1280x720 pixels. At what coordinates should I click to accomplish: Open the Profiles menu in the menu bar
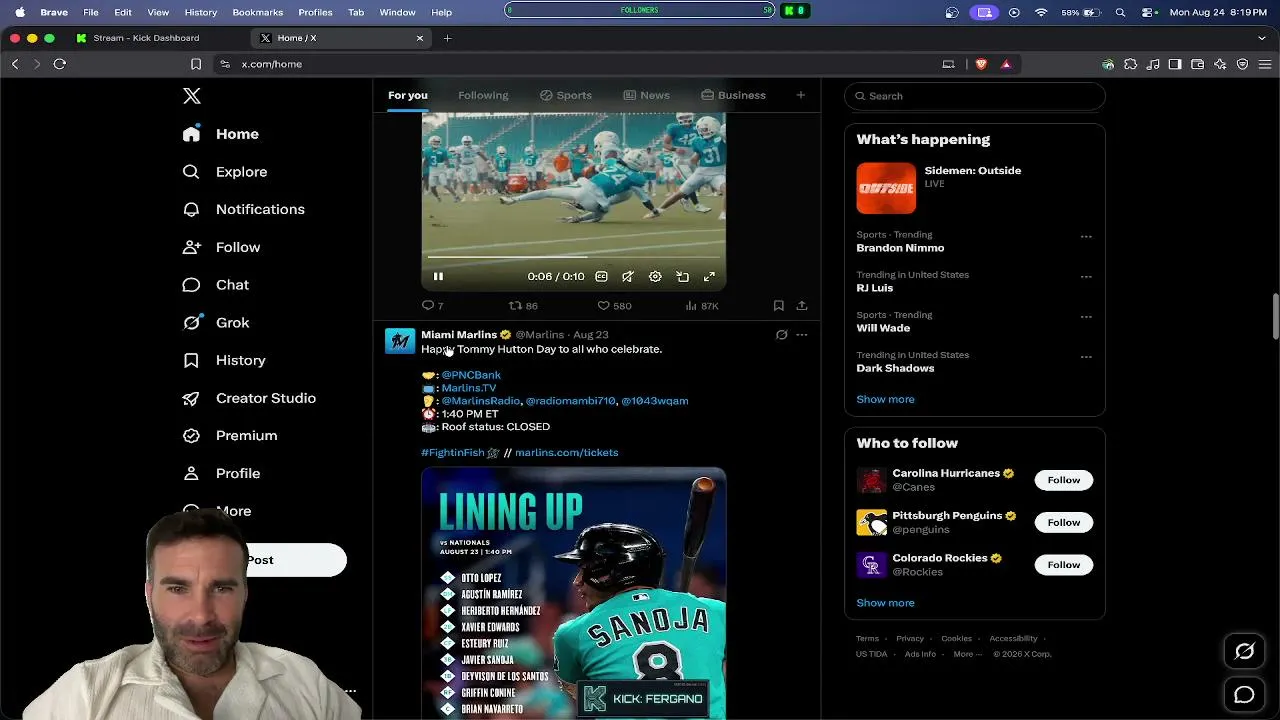[315, 12]
